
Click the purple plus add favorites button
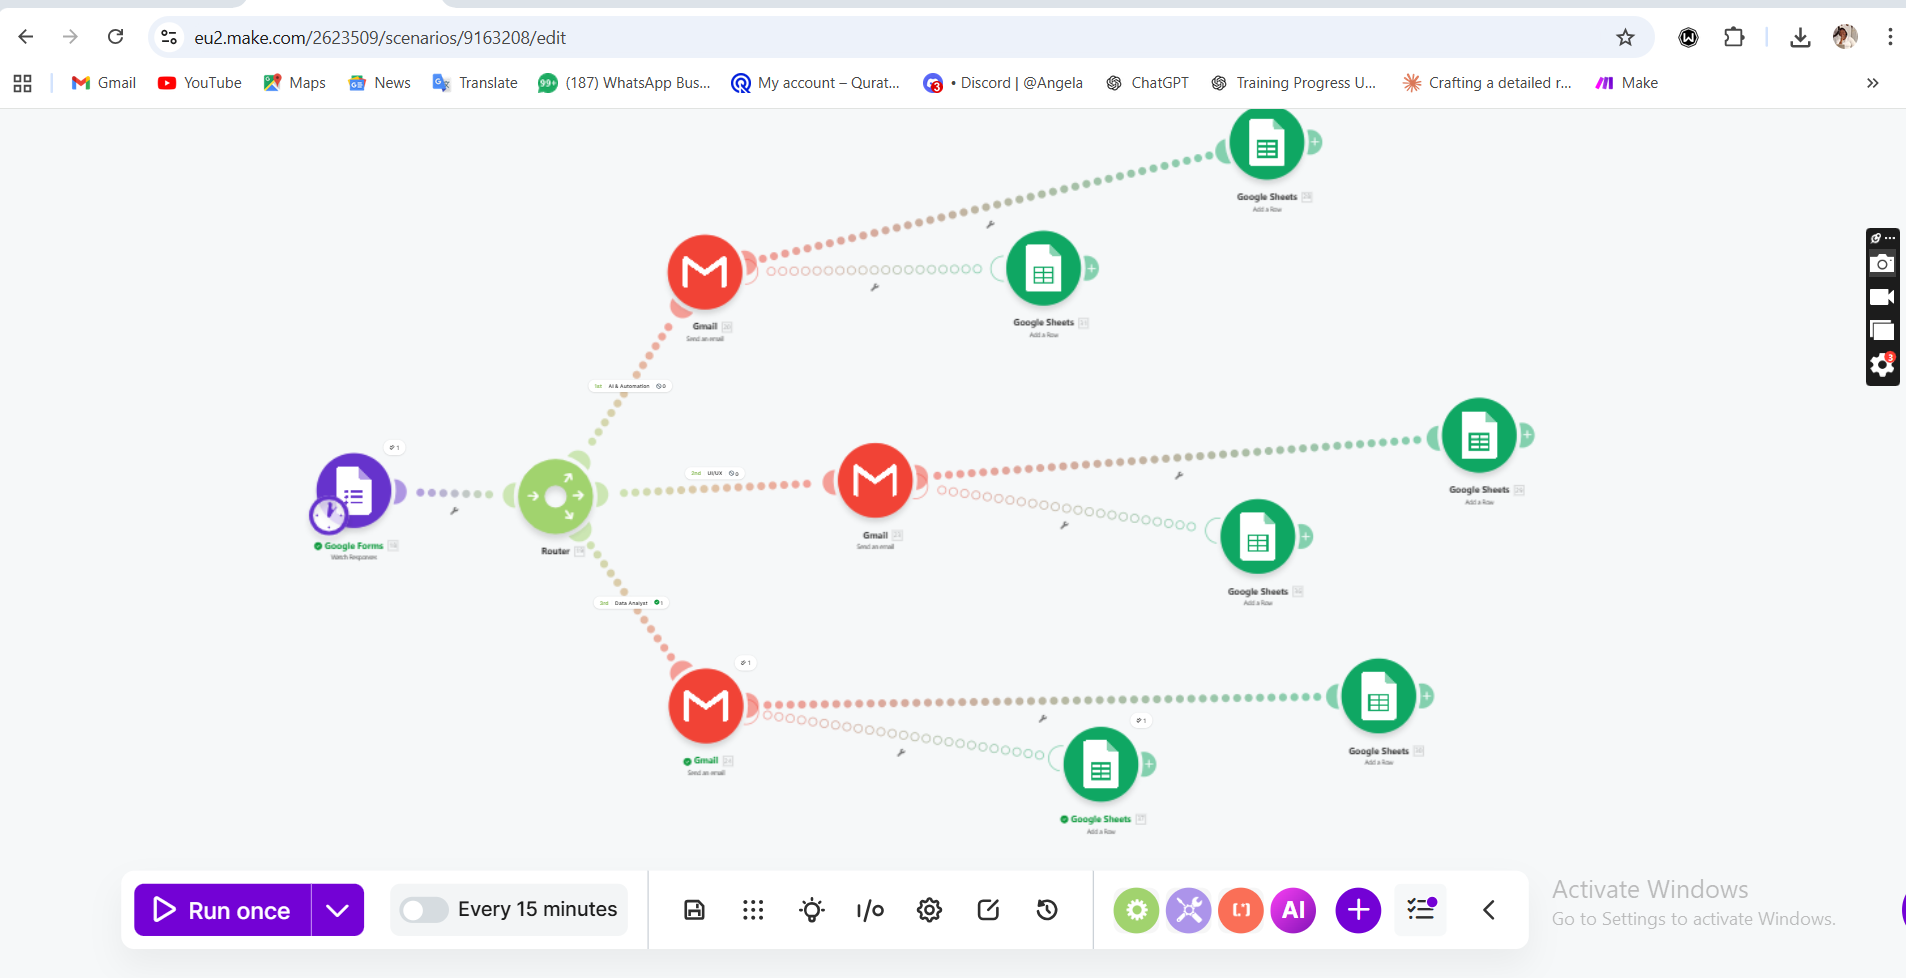click(1358, 910)
